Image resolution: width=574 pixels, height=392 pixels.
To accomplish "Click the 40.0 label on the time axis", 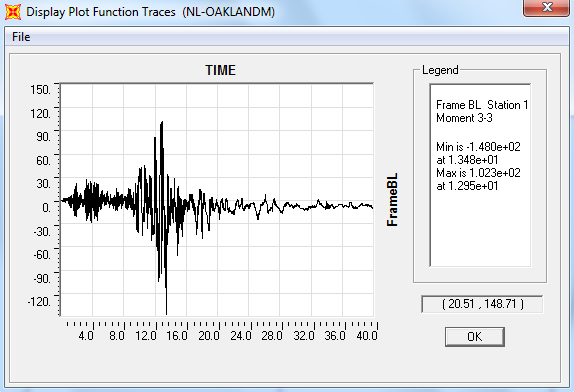I will (x=367, y=336).
